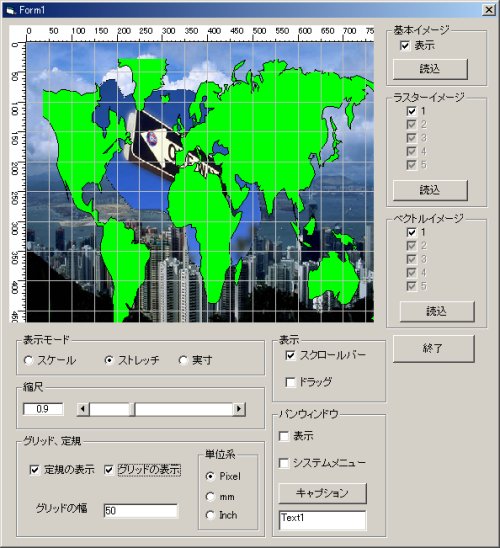
Task: Click the Text1 caption text box
Action: [323, 520]
